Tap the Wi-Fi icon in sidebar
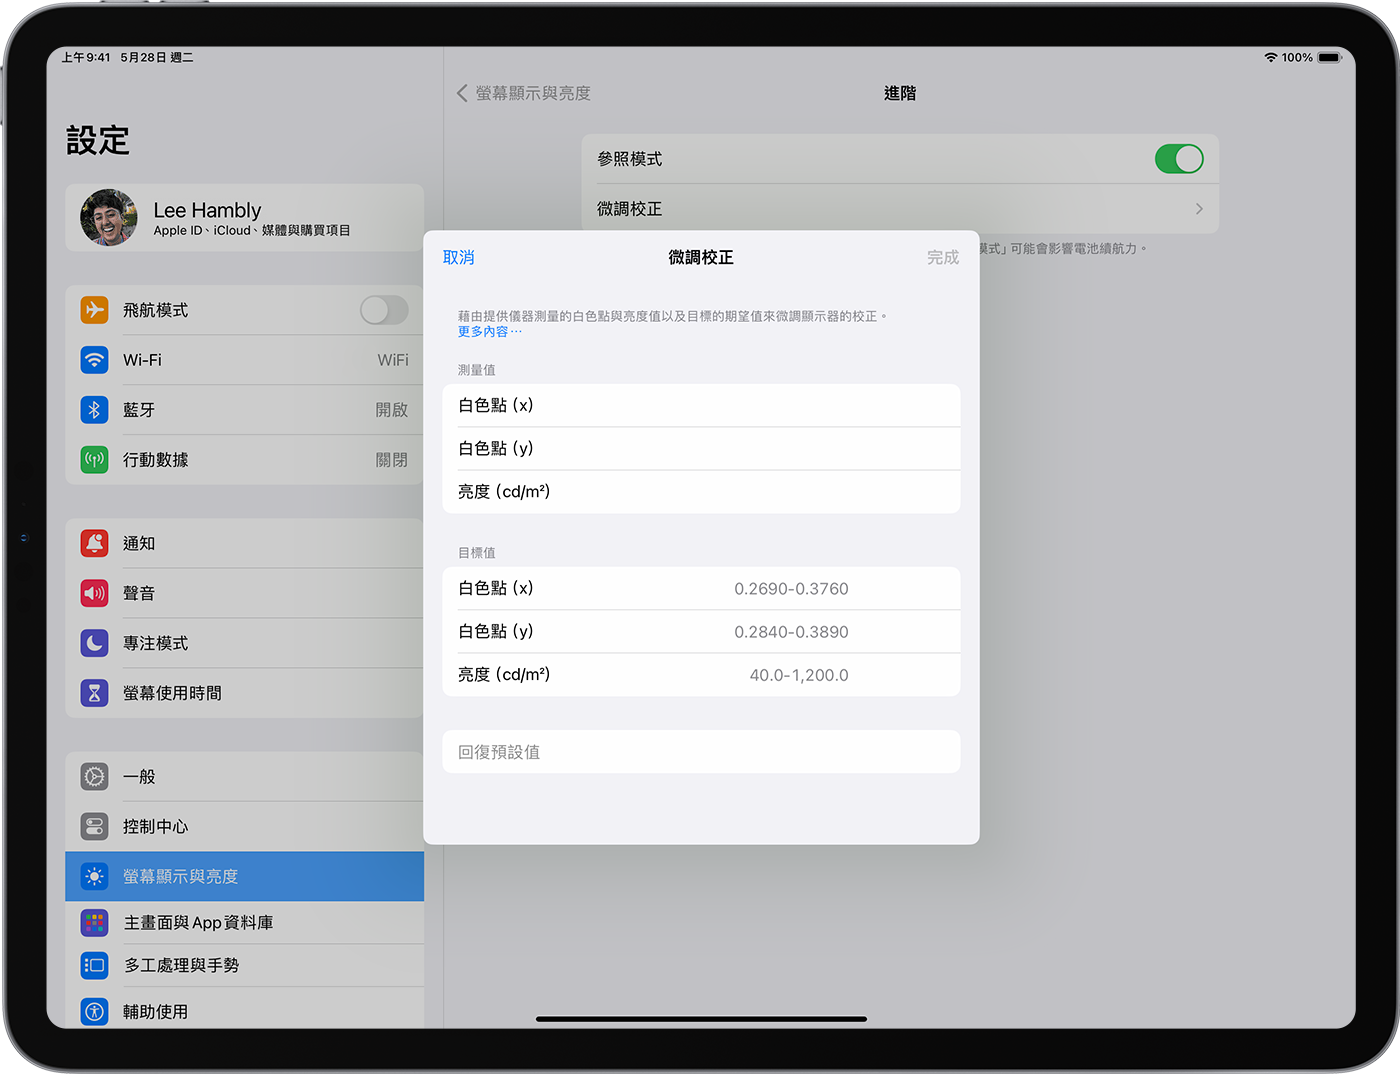The height and width of the screenshot is (1074, 1400). [x=94, y=360]
